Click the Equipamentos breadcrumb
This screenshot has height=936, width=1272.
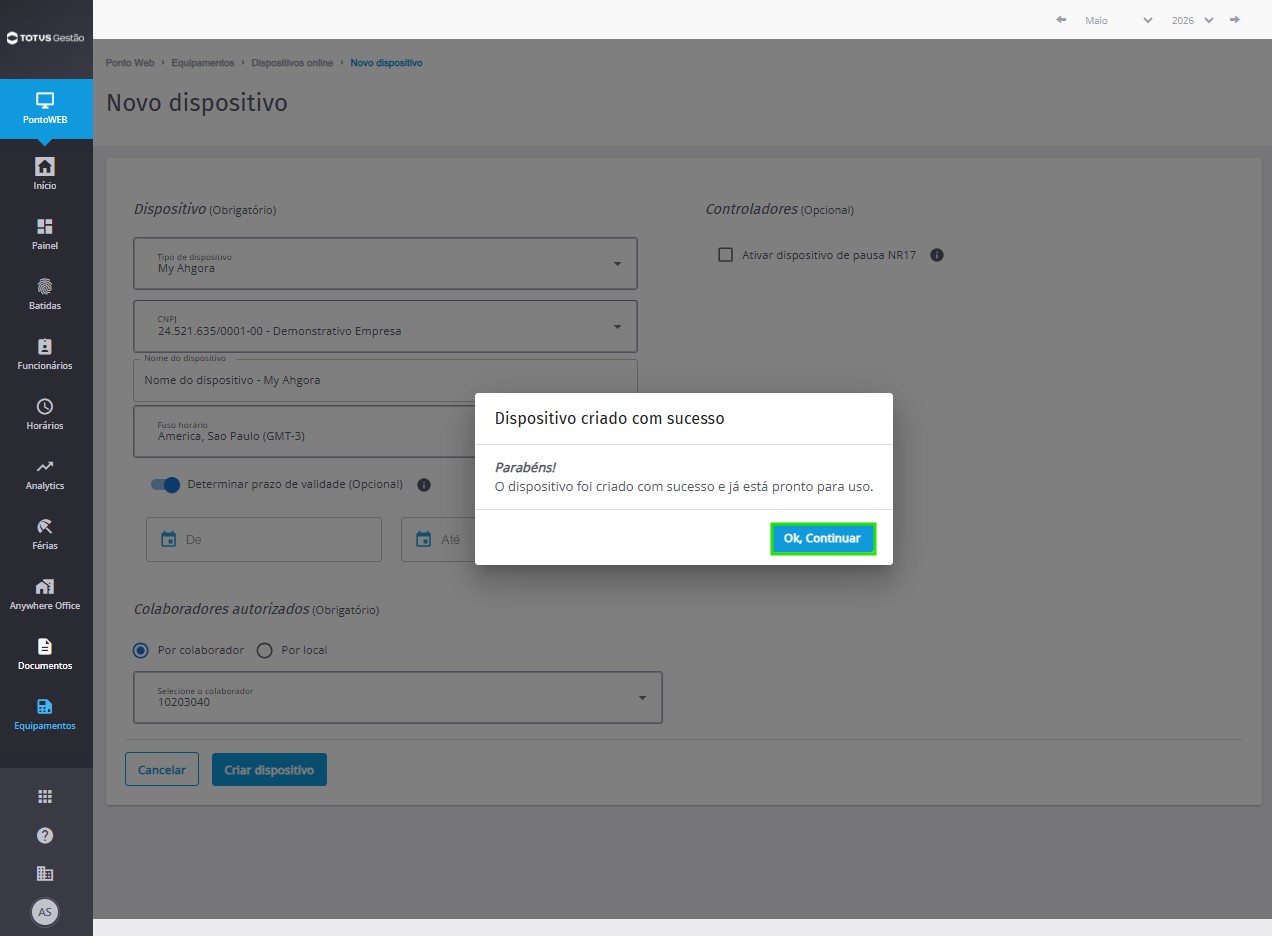tap(203, 63)
